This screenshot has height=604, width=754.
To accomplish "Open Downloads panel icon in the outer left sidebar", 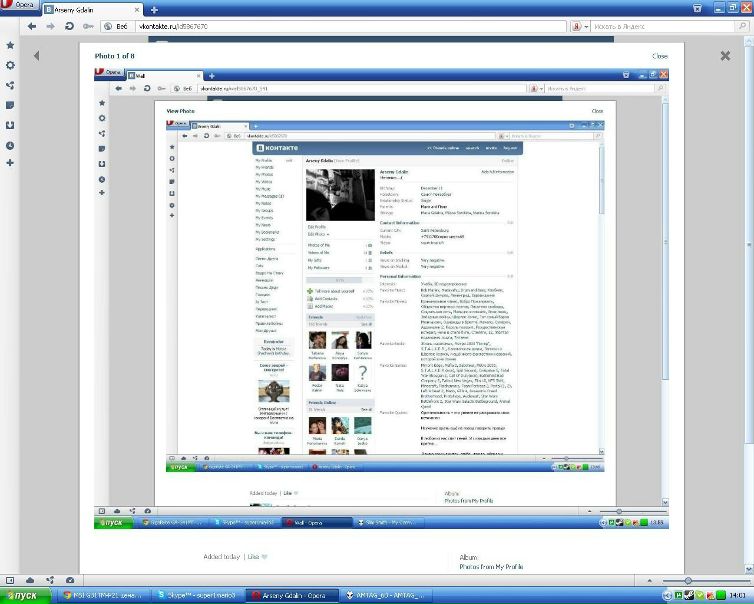I will (x=10, y=125).
